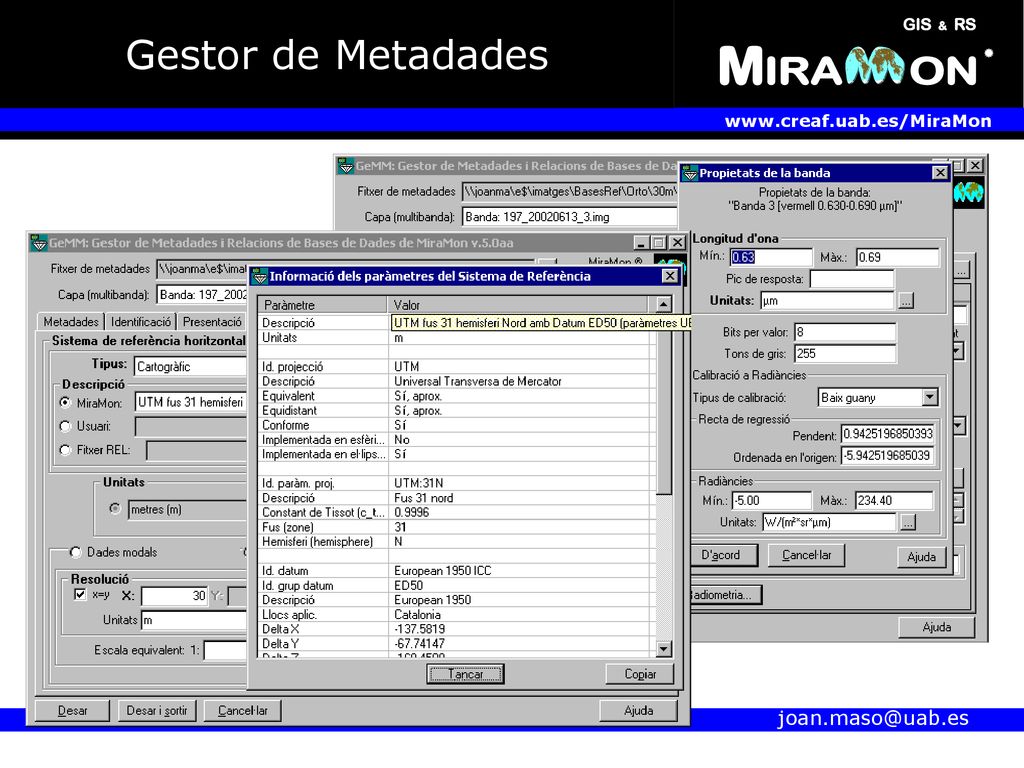Click the www.creaf.uab.es/MiraMon link
The image size is (1024, 768).
[x=858, y=121]
